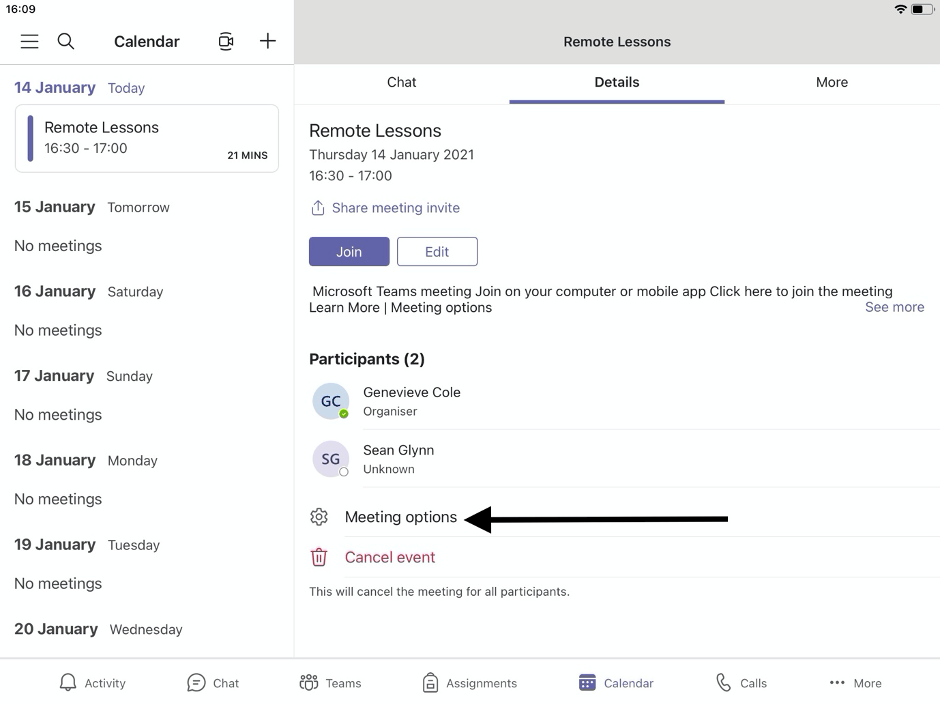Open Meeting options row
Image resolution: width=941 pixels, height=706 pixels.
624,517
